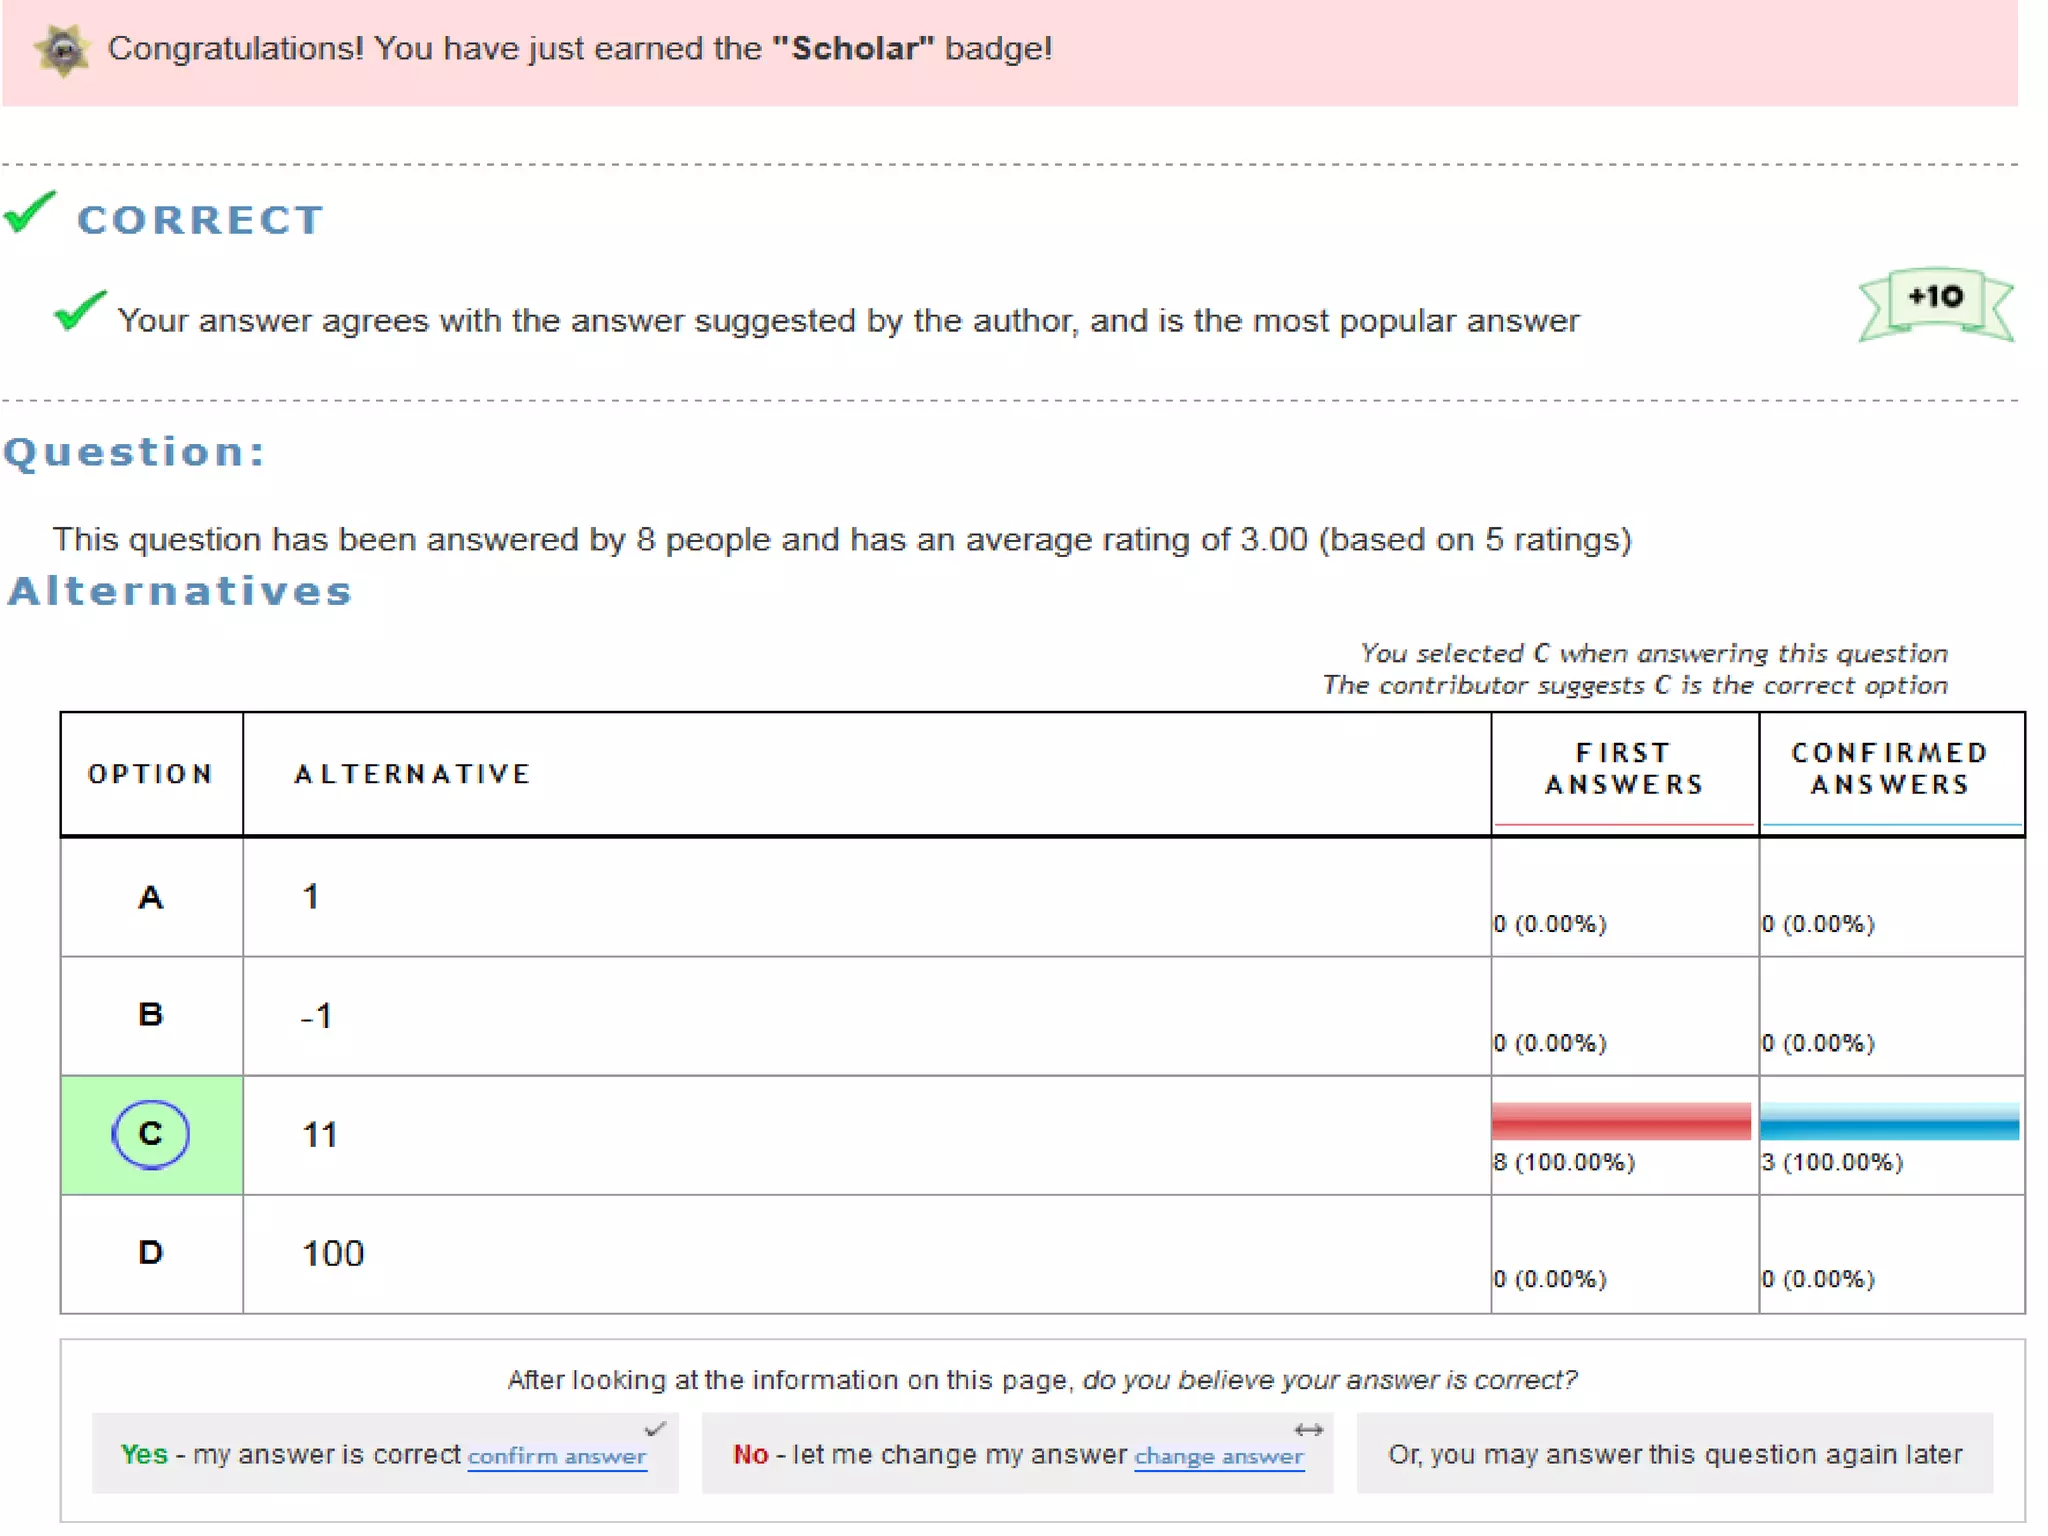Choose to answer this question again later
The width and height of the screenshot is (2048, 1536).
coord(1674,1454)
